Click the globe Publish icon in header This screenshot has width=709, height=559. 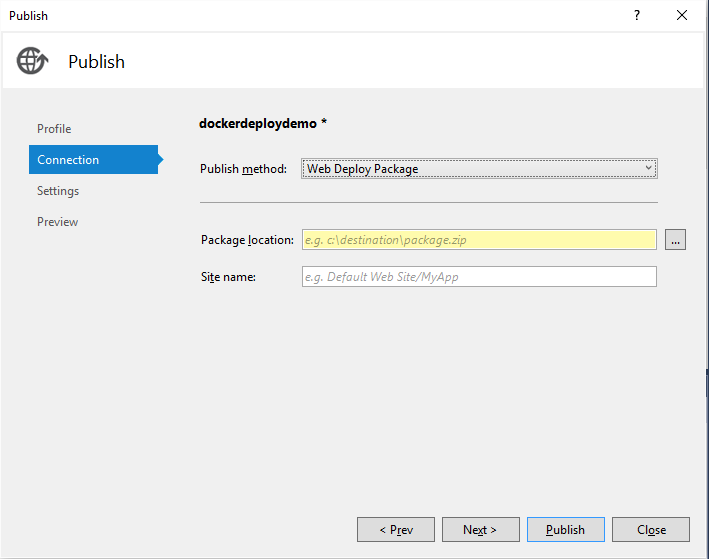tap(32, 61)
